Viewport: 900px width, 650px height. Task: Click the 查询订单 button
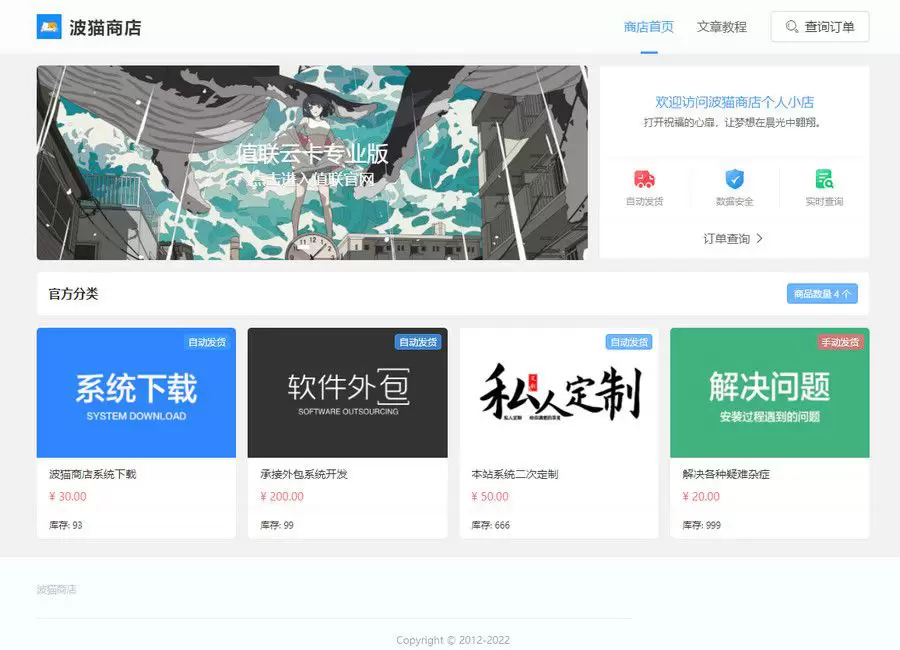pyautogui.click(x=820, y=26)
